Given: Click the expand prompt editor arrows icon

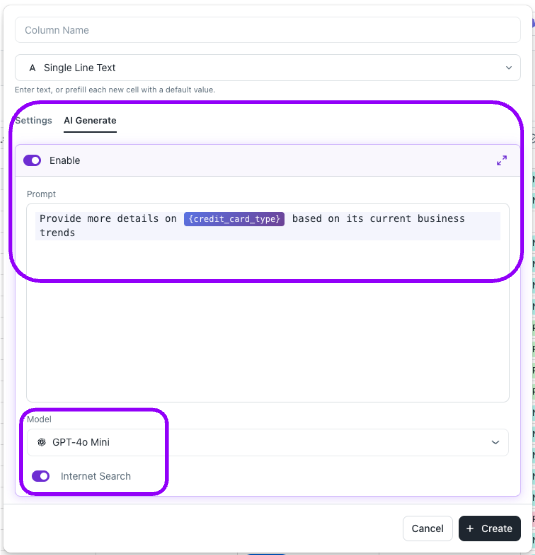Looking at the screenshot, I should coord(501,160).
